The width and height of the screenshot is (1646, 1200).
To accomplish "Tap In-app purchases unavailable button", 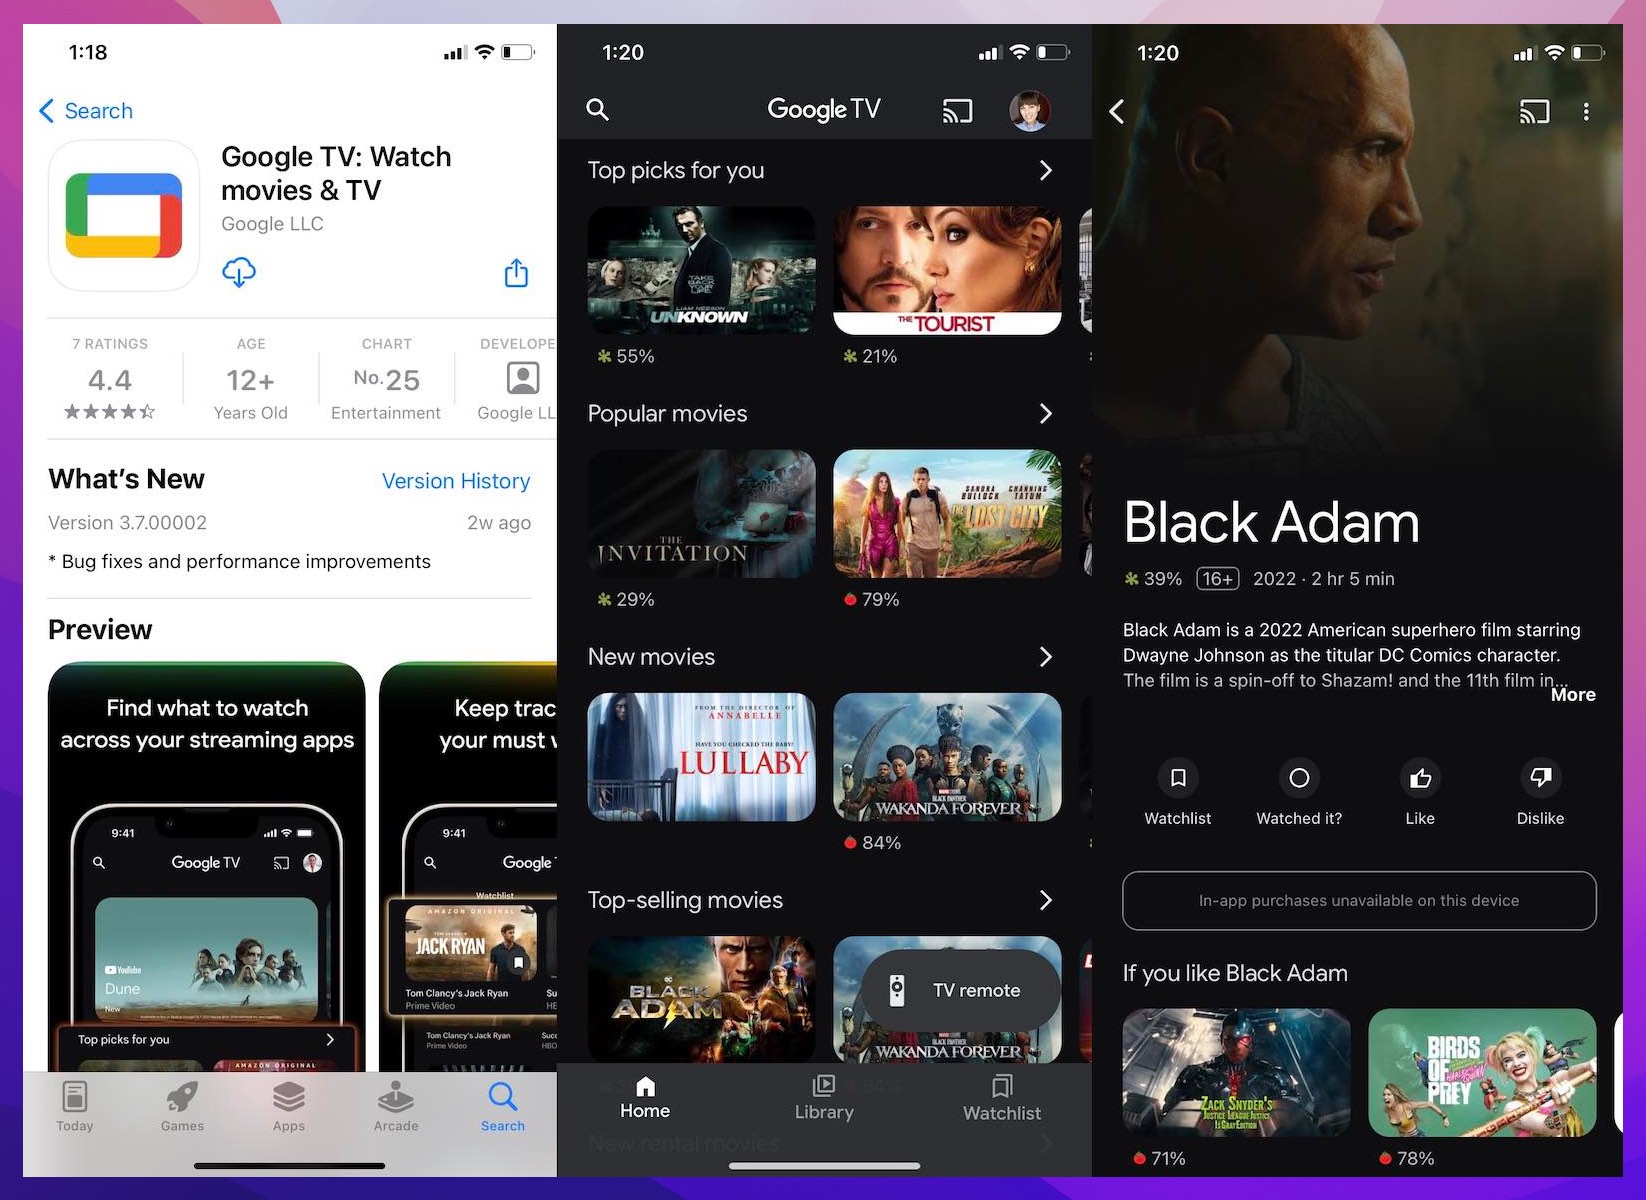I will [1359, 901].
